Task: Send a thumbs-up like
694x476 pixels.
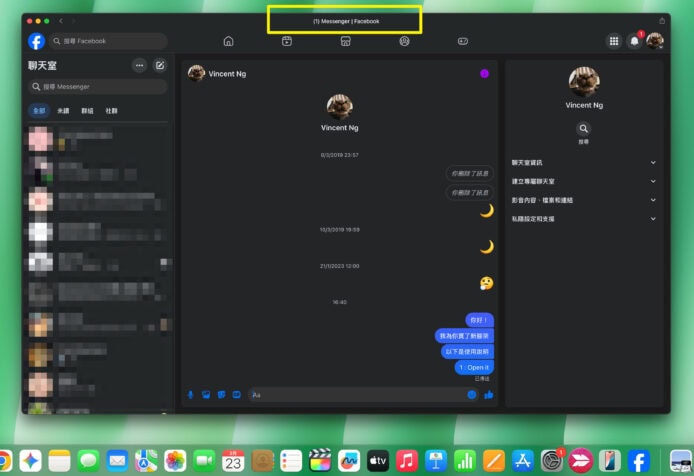Action: tap(489, 395)
